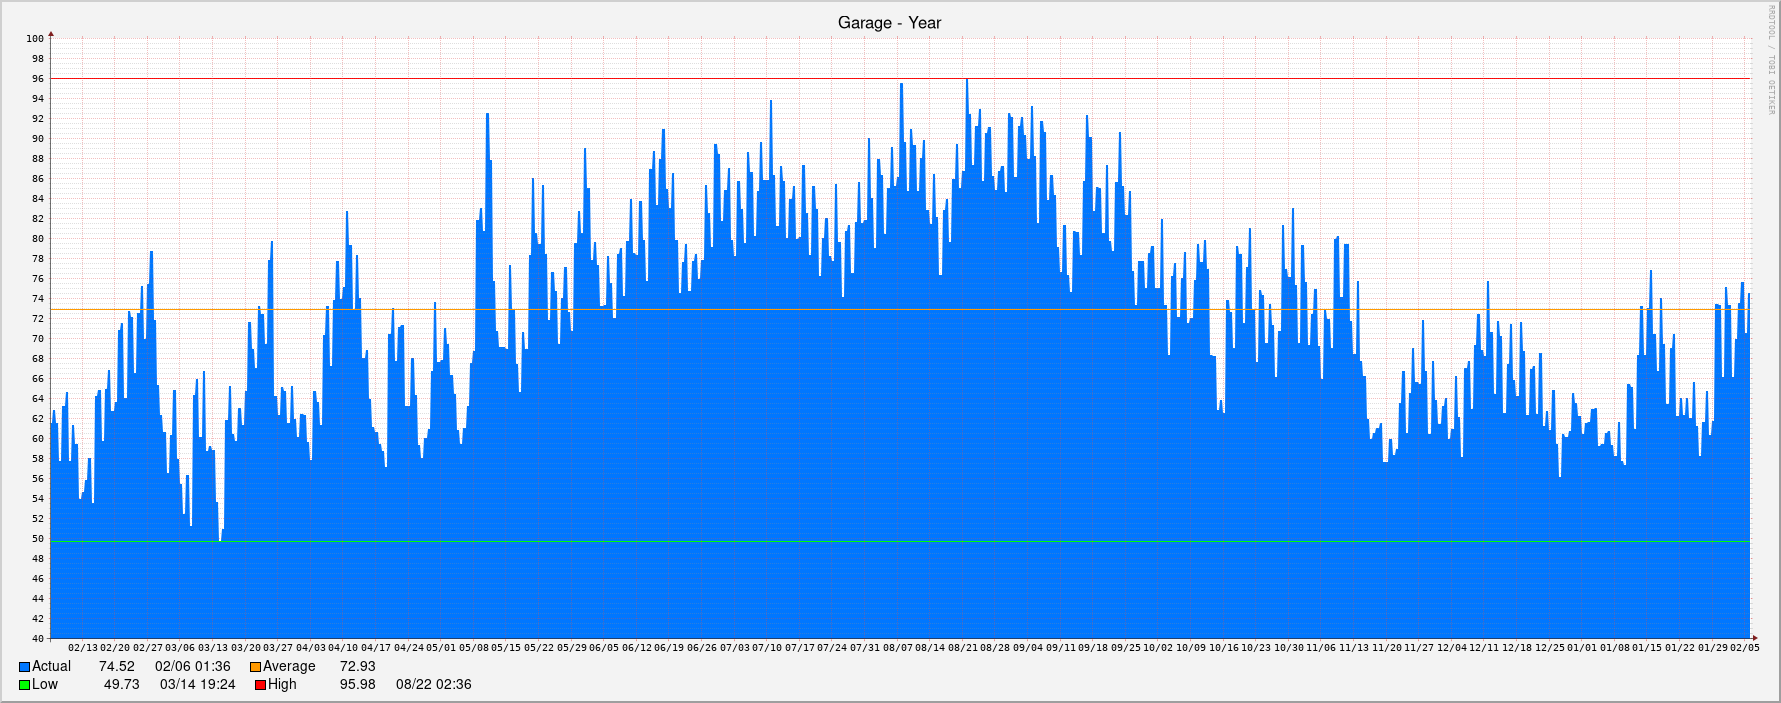The image size is (1781, 703).
Task: Click the RRDTOOL / TOBI OETIKER watermark
Action: 1772,60
